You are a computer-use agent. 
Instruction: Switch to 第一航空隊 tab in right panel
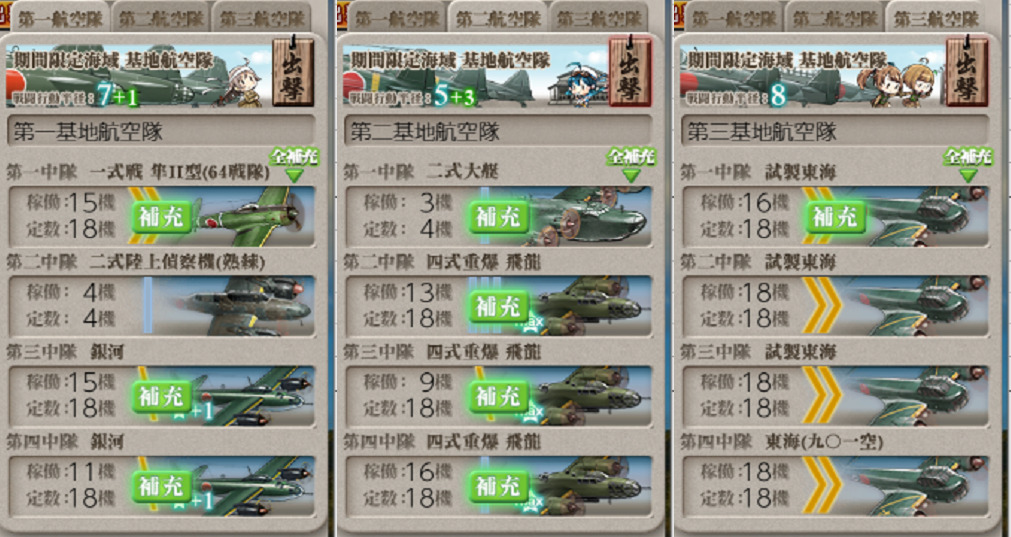tap(734, 18)
